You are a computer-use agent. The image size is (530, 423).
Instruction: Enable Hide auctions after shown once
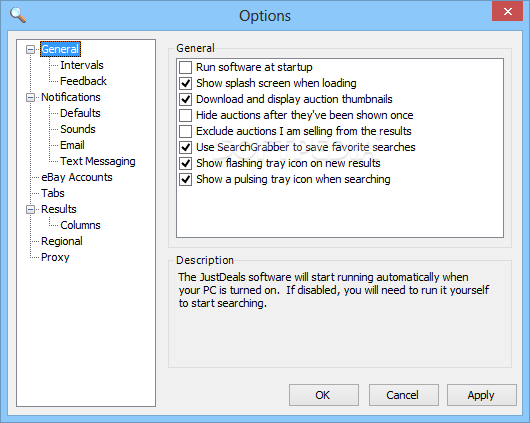point(186,115)
